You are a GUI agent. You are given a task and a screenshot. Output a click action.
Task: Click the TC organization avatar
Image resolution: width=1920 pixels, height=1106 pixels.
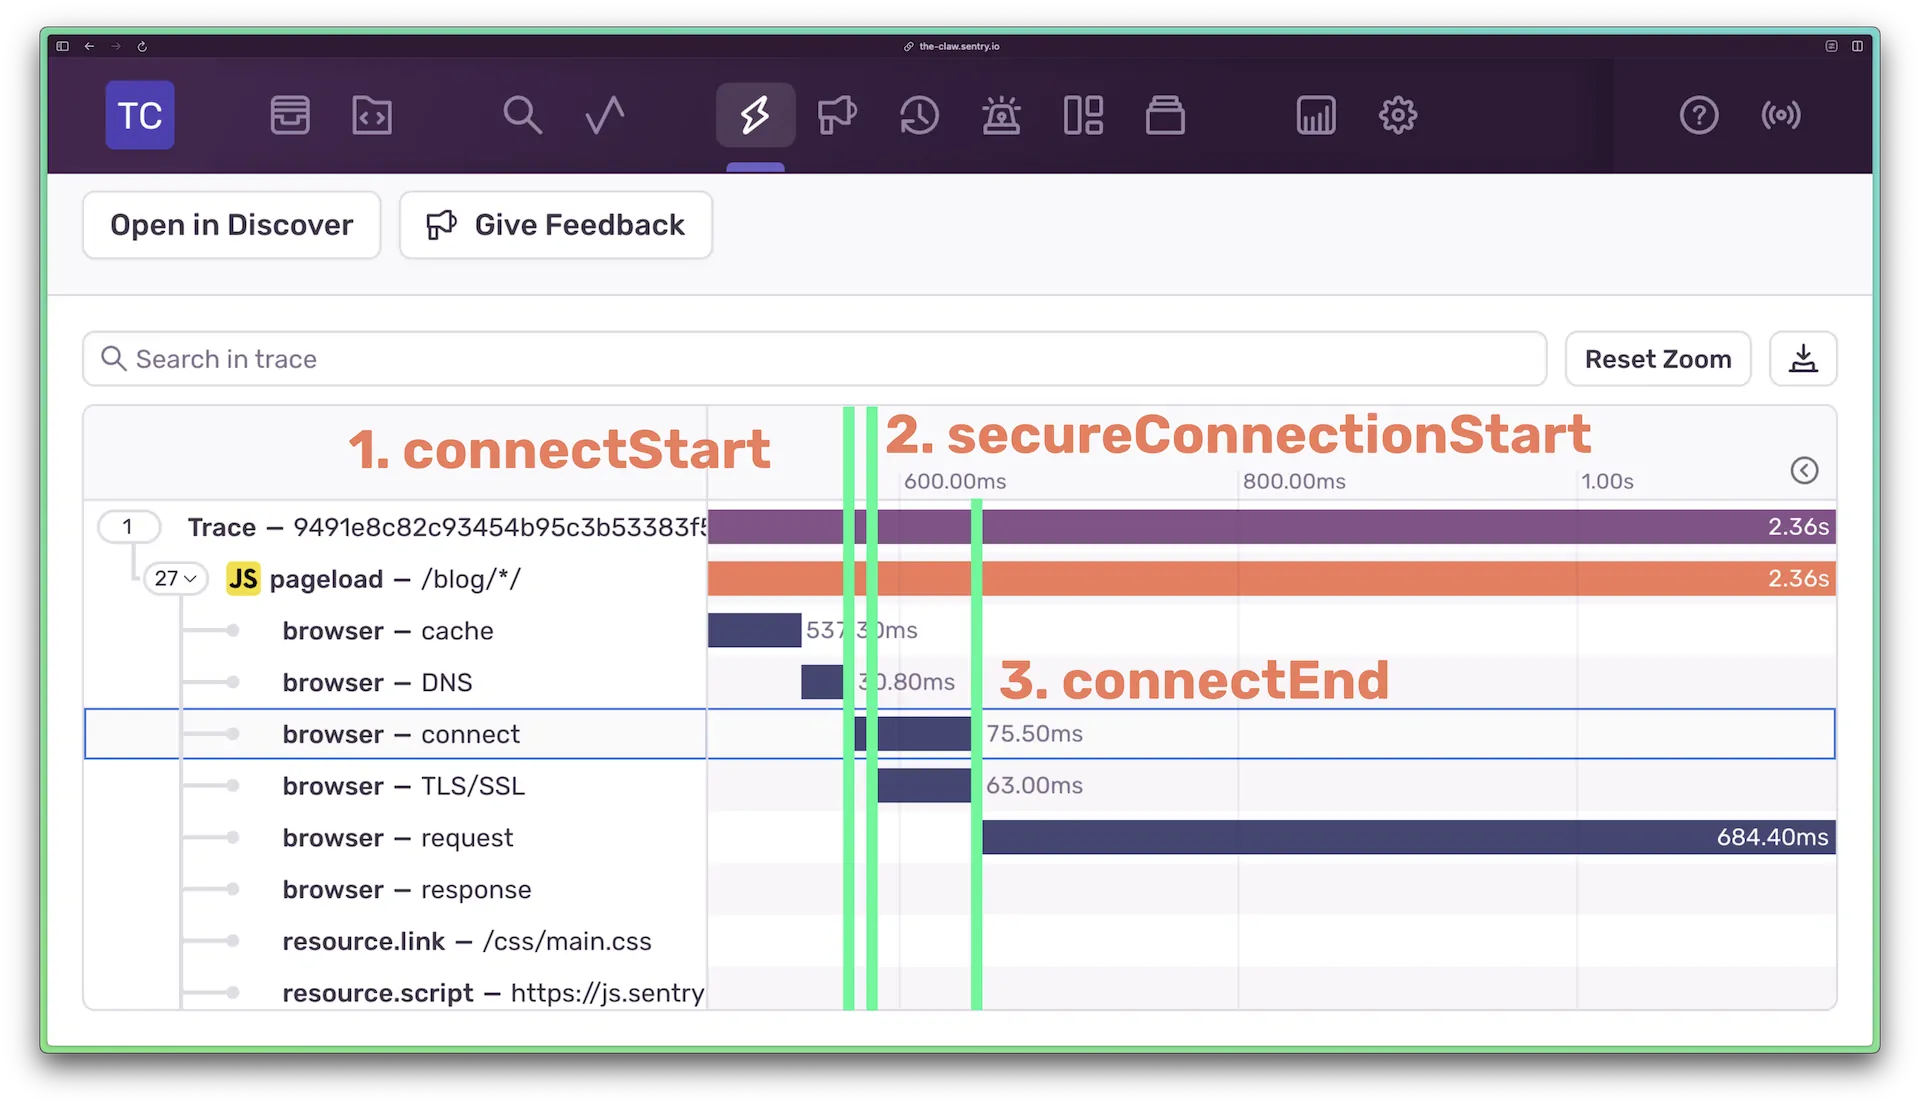pos(140,115)
